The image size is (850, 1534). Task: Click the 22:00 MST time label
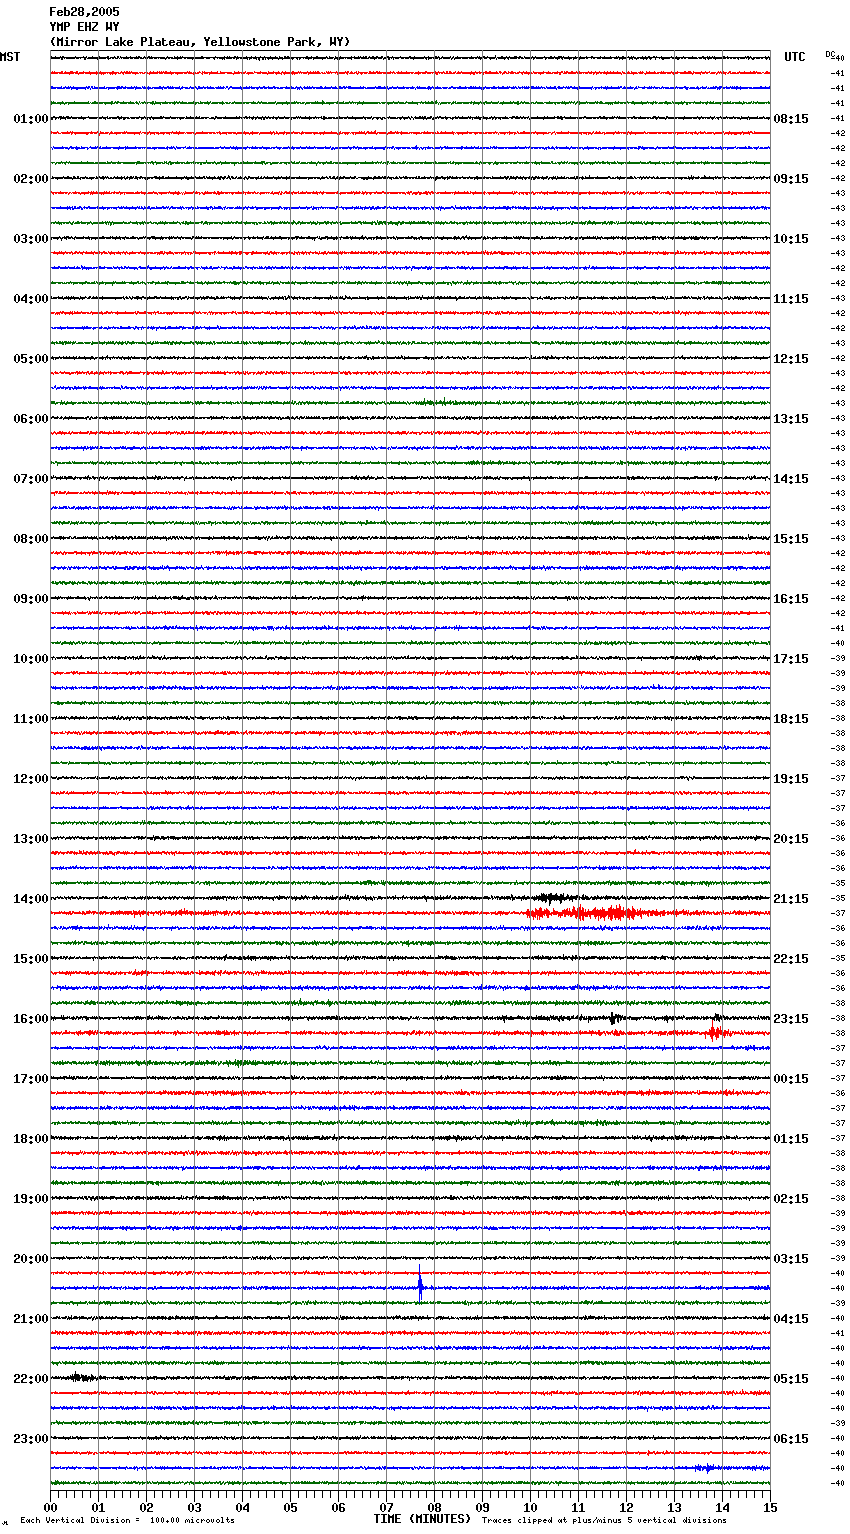tap(31, 1379)
